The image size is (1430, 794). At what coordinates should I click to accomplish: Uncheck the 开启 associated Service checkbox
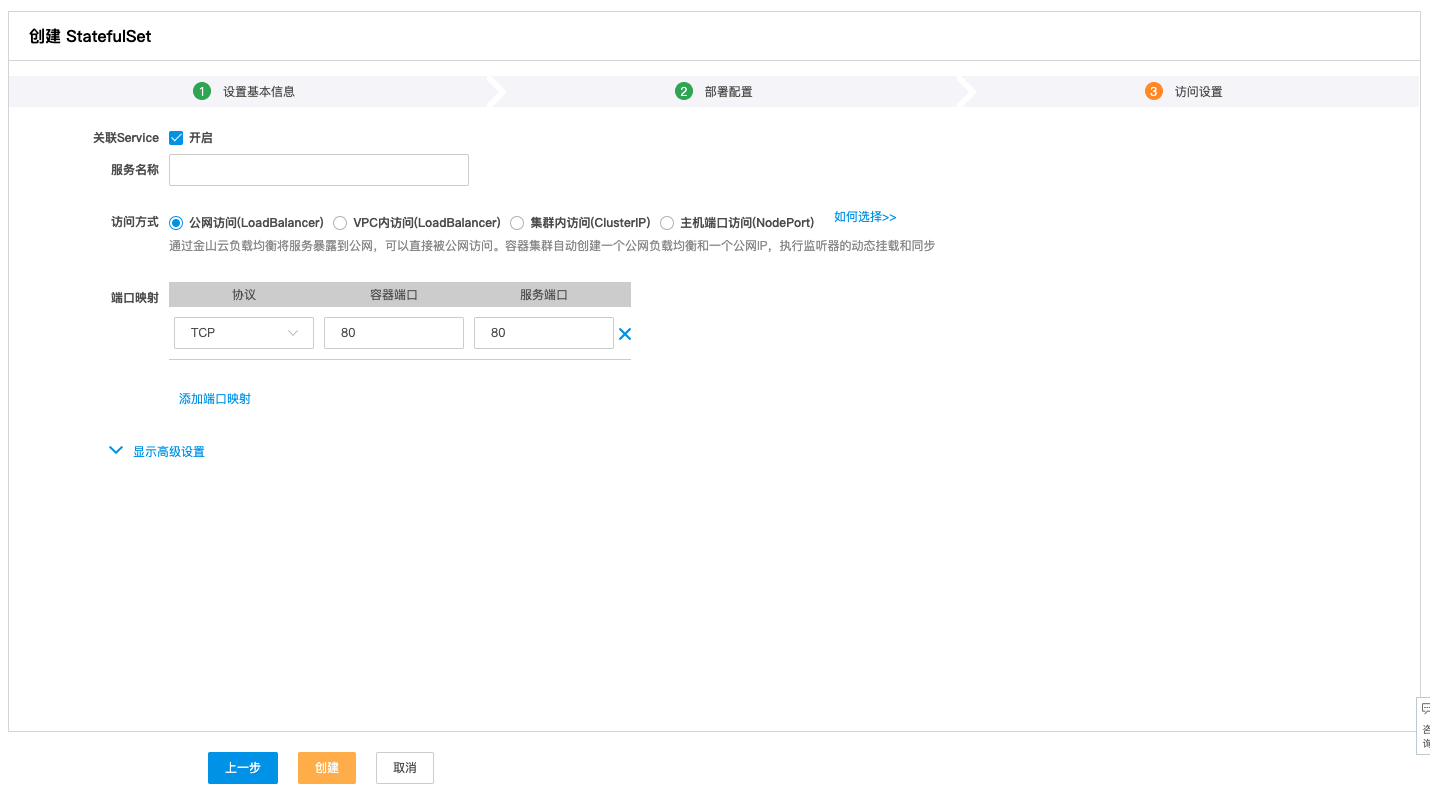tap(176, 138)
